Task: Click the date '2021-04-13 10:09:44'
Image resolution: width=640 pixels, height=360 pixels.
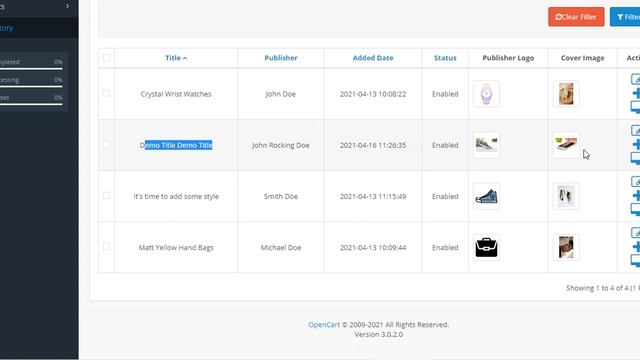Action: 373,247
